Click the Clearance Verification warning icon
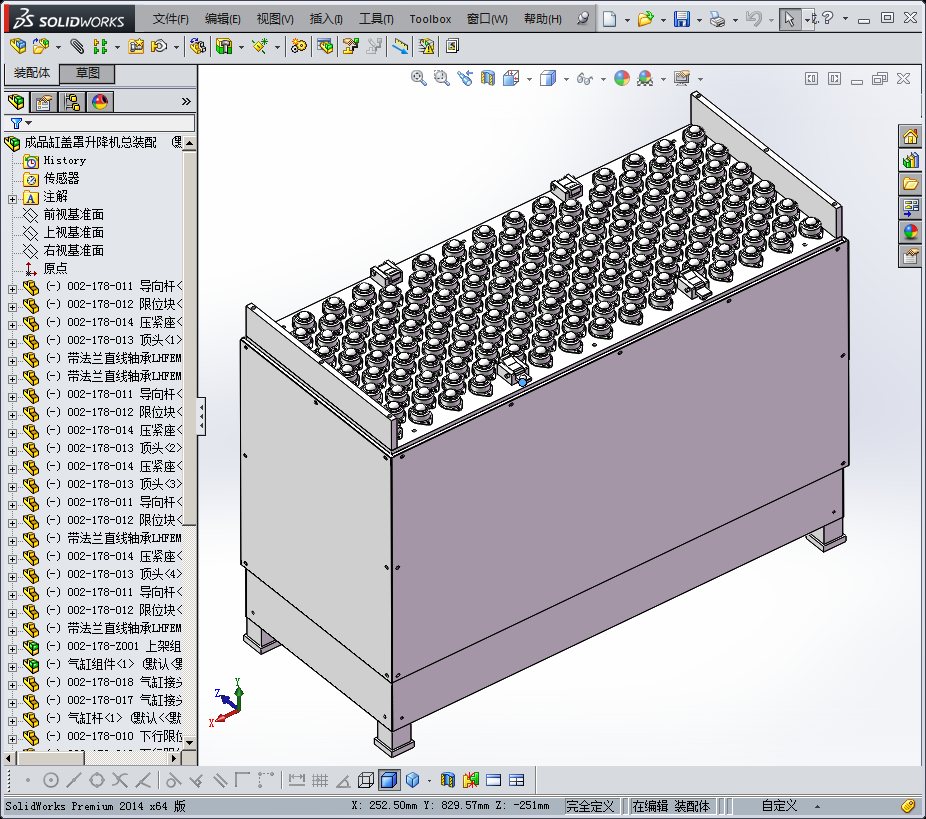 point(426,46)
